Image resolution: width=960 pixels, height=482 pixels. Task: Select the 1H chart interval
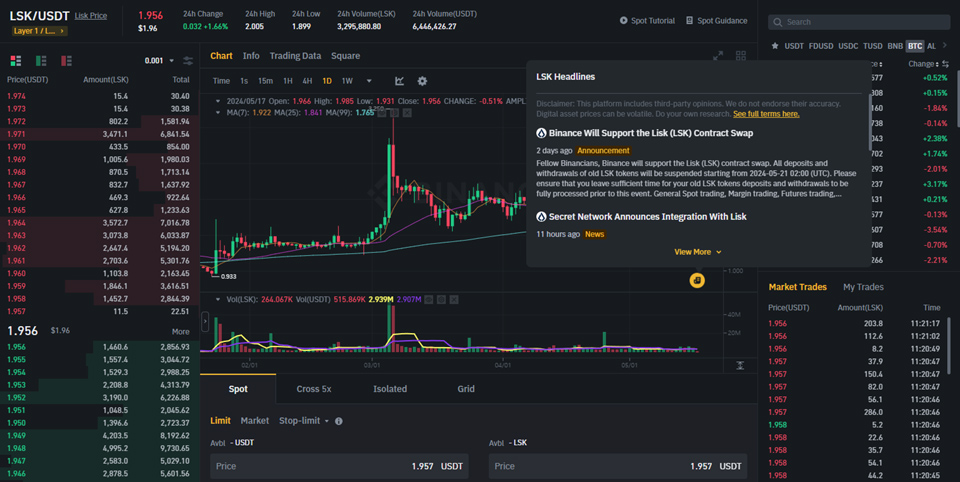[288, 81]
